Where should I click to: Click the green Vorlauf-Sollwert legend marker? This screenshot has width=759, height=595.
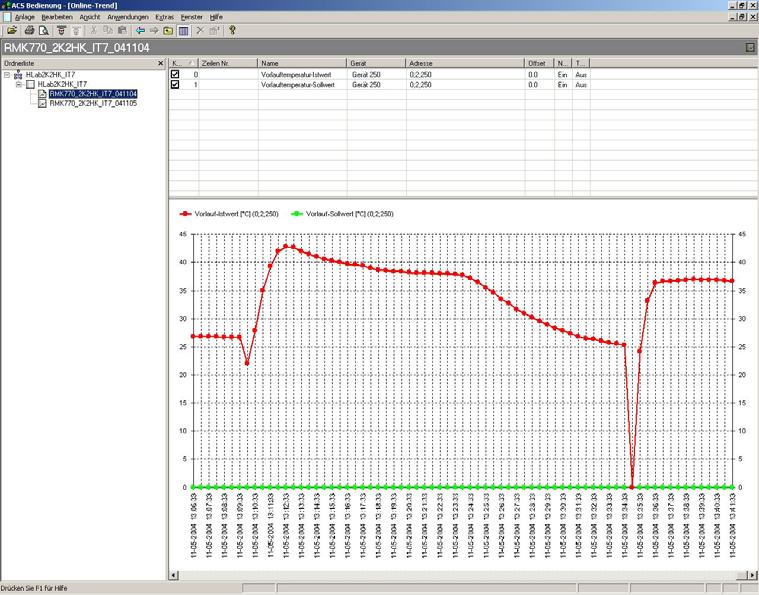tap(297, 214)
